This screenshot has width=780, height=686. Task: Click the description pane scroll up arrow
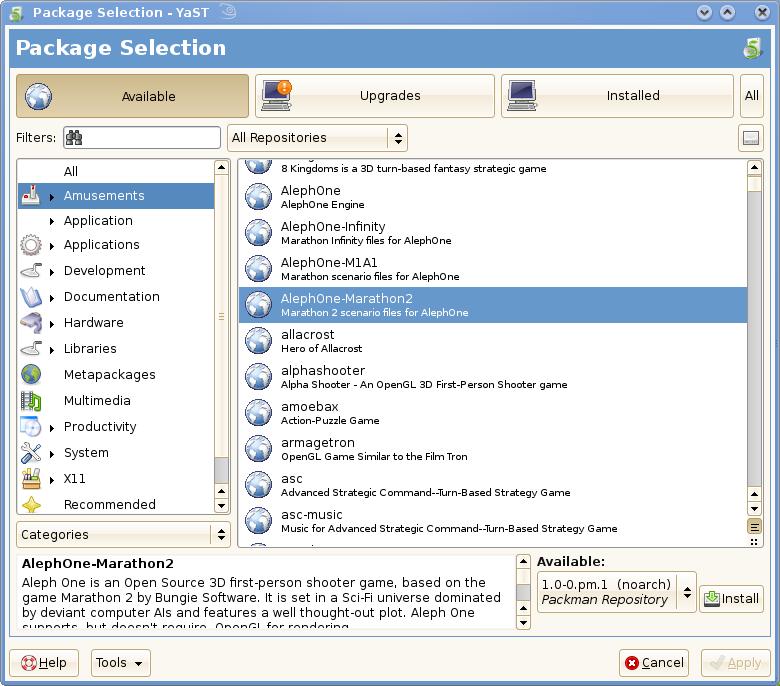click(x=523, y=562)
